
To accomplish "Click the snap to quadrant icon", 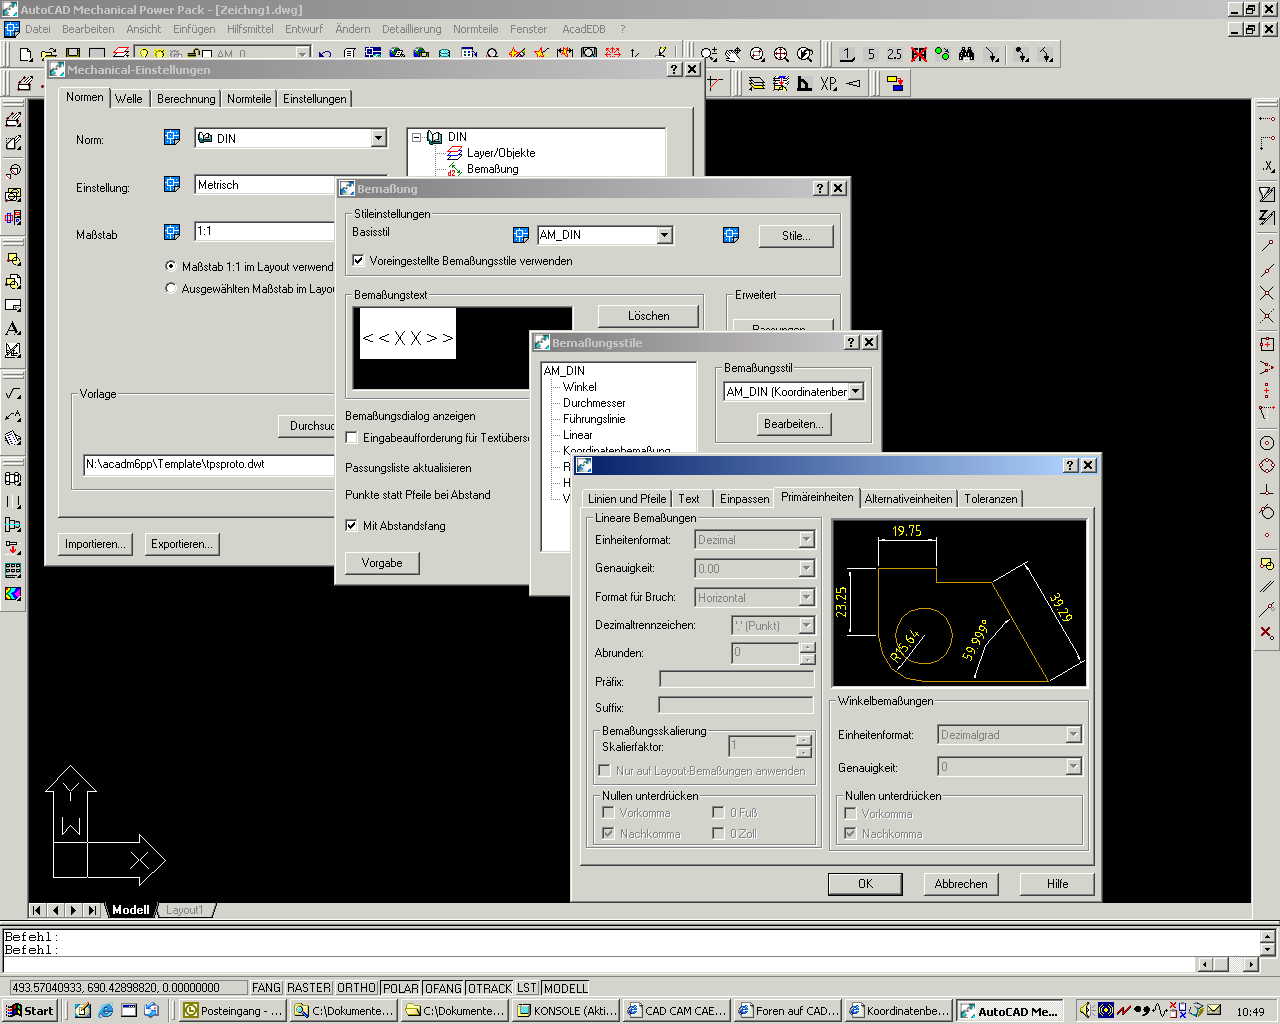I will click(1267, 466).
